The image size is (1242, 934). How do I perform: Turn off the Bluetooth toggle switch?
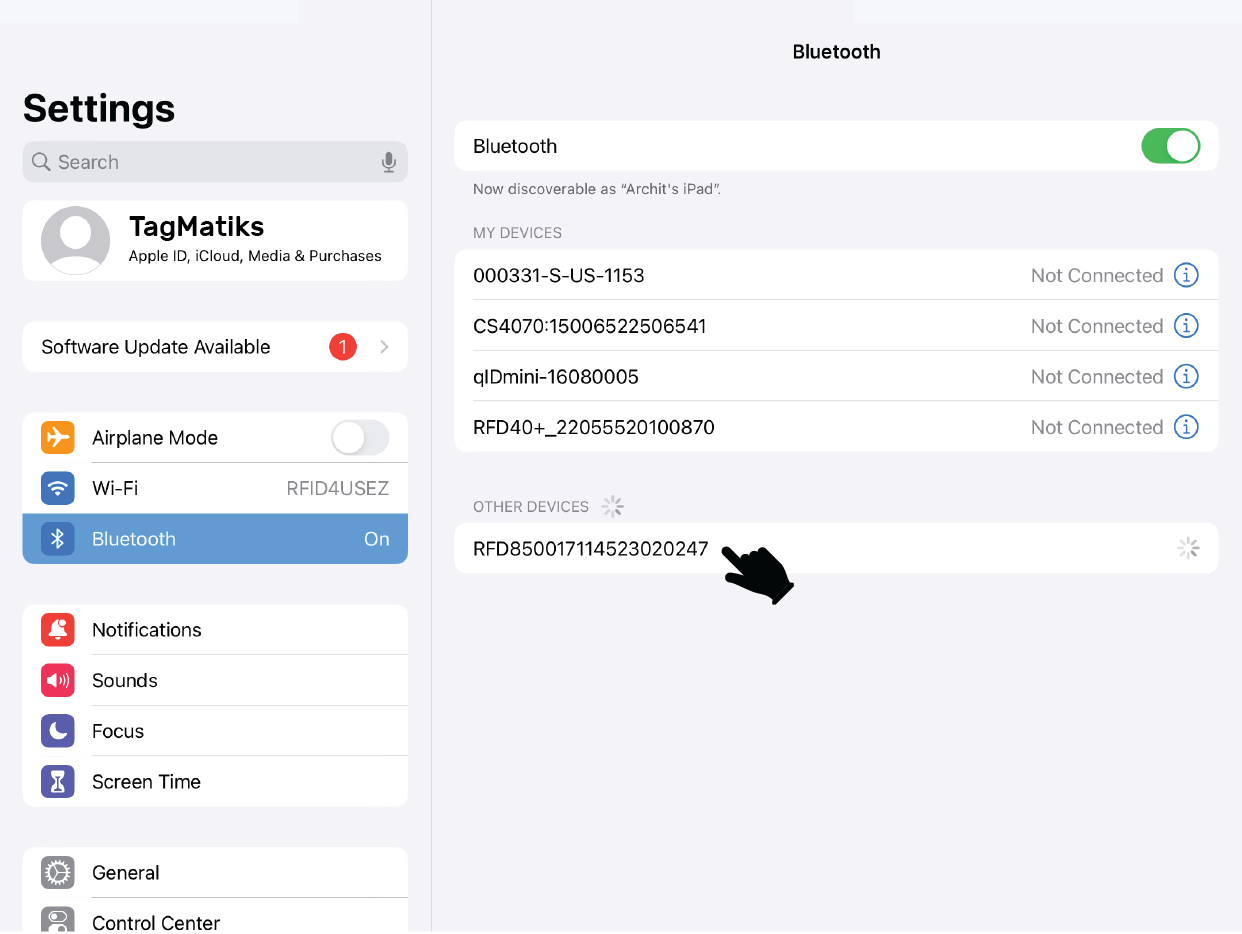tap(1169, 146)
